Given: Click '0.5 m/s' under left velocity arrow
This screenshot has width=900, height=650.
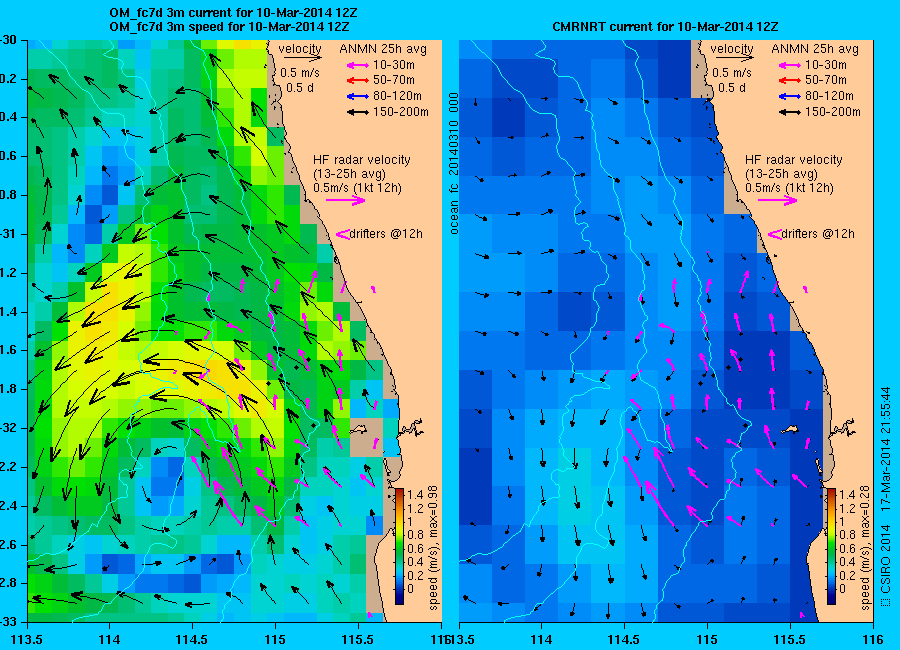Looking at the screenshot, I should coord(300,73).
